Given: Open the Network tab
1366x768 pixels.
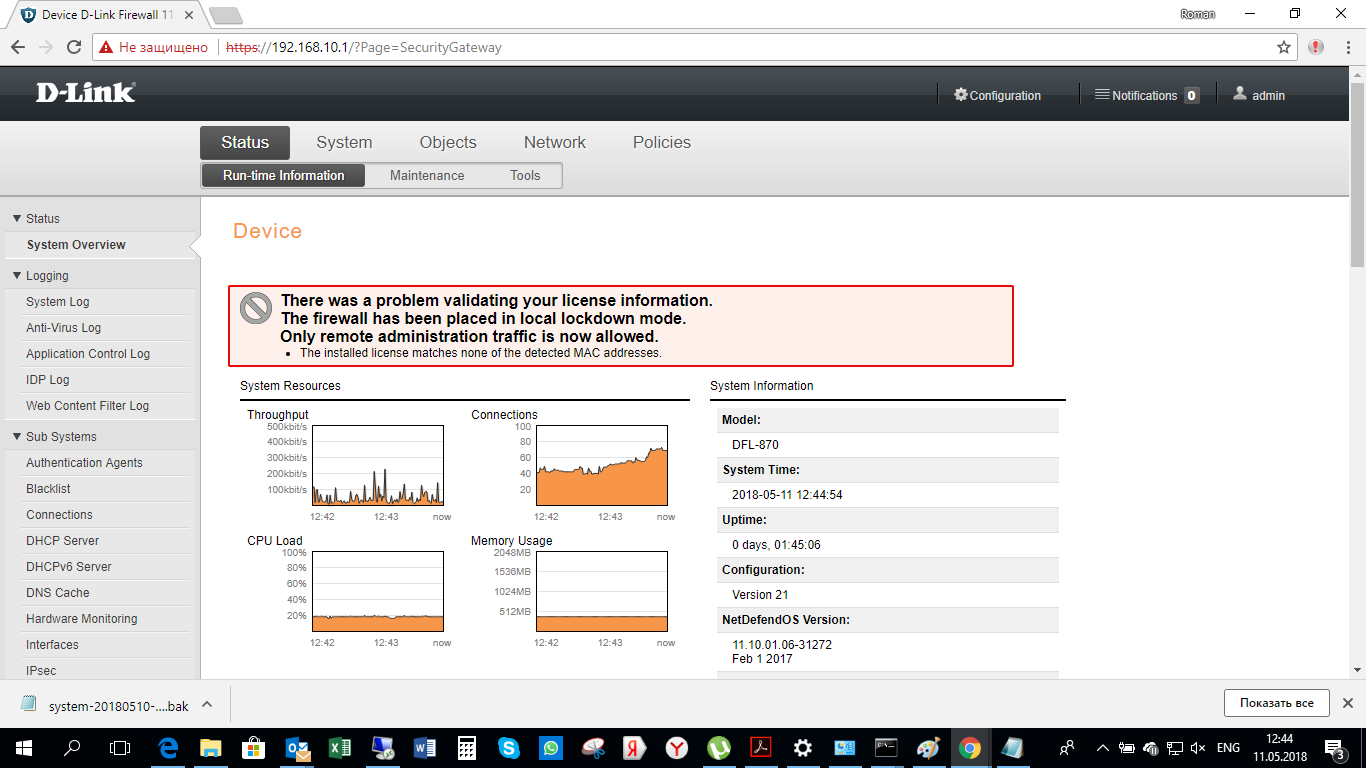Looking at the screenshot, I should click(554, 142).
